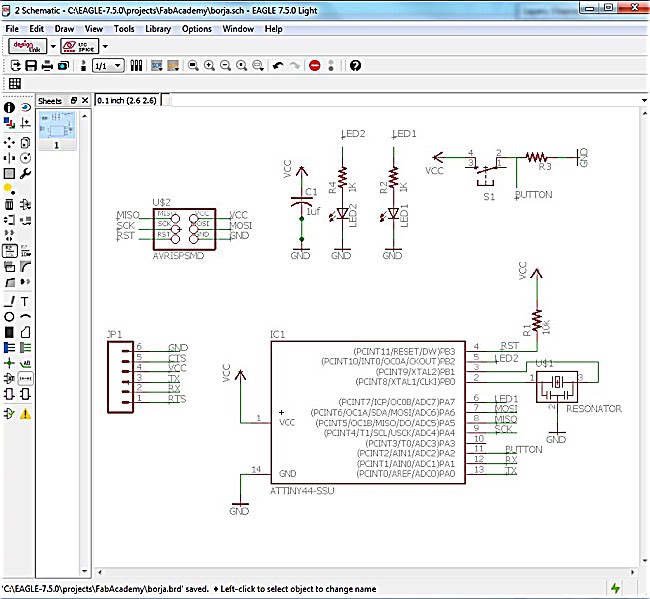The width and height of the screenshot is (650, 599).
Task: Select sheet 1 thumbnail
Action: click(x=57, y=130)
